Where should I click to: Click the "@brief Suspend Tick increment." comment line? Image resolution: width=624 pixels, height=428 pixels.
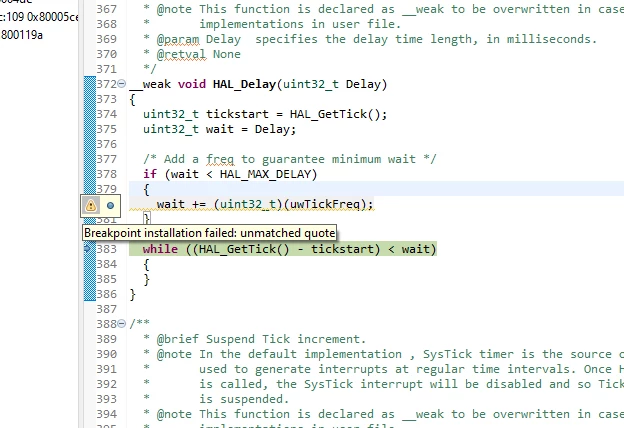261,339
